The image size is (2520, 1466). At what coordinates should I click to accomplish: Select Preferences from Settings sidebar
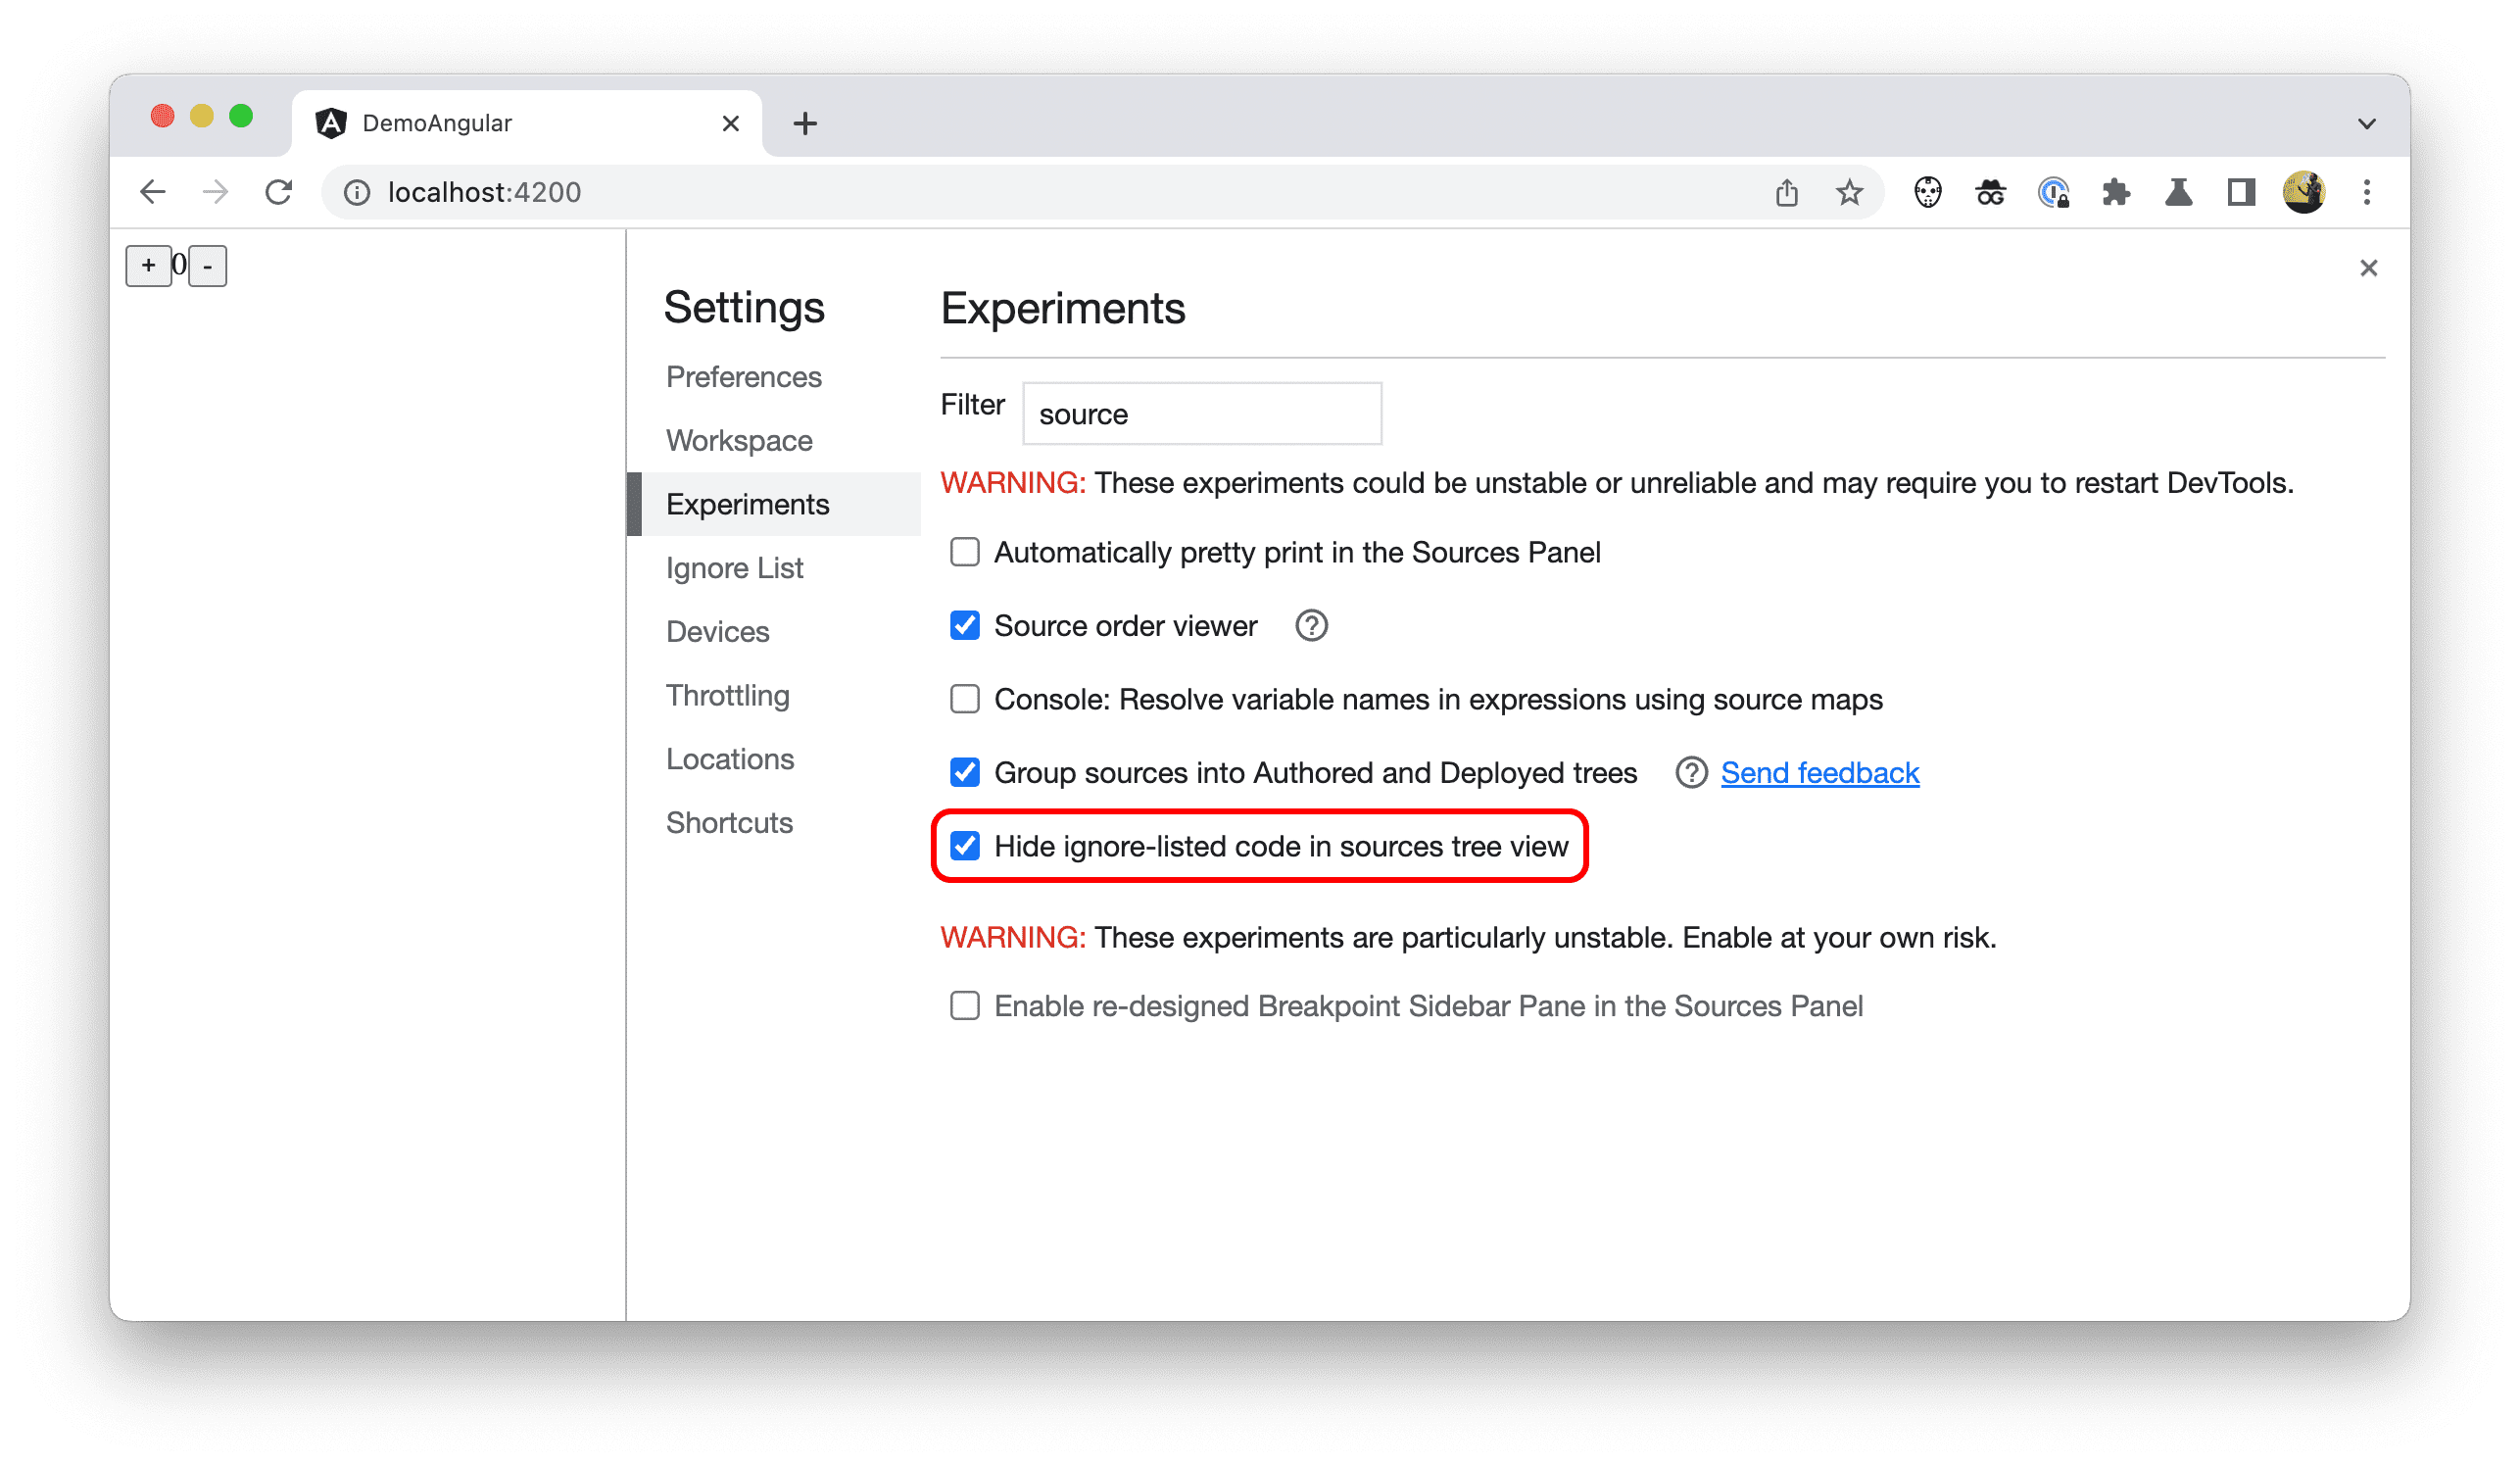tap(745, 375)
